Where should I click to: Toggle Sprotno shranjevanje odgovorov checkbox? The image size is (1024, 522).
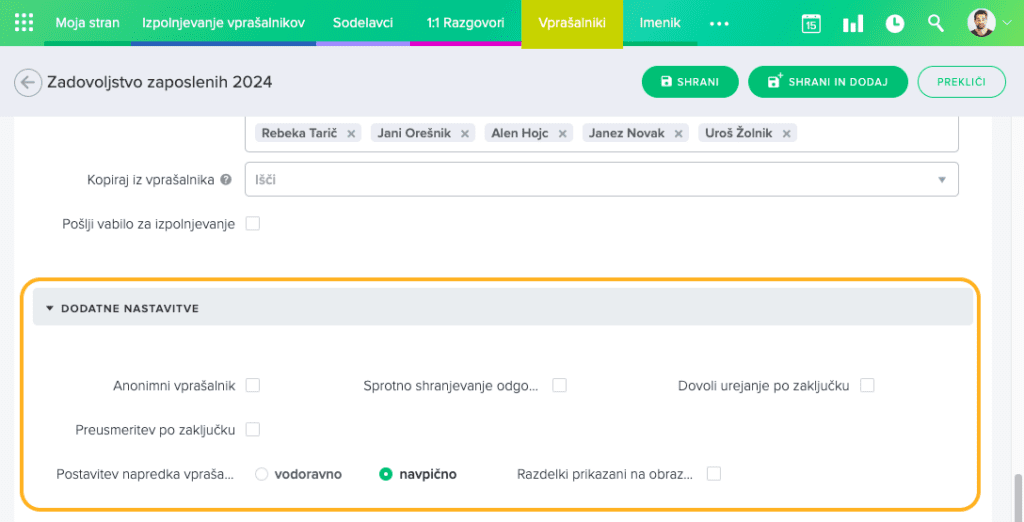559,385
